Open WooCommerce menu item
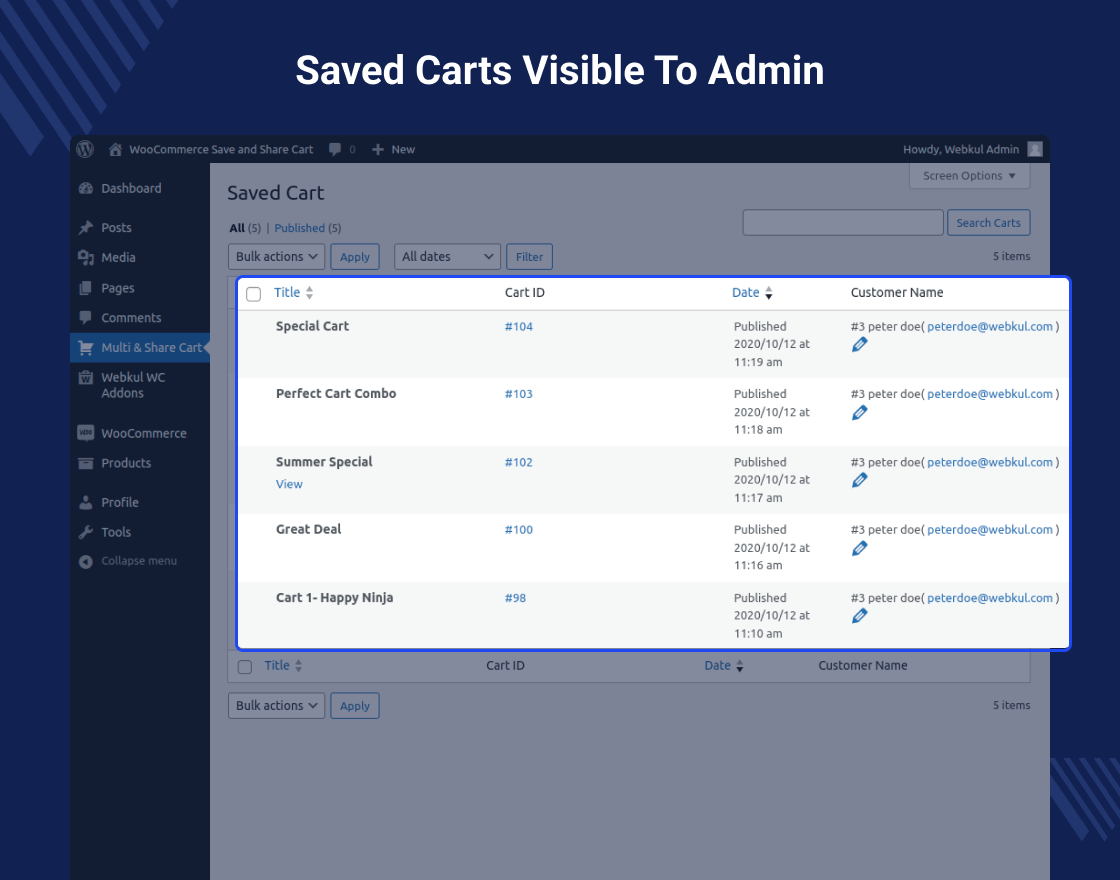 click(x=144, y=434)
